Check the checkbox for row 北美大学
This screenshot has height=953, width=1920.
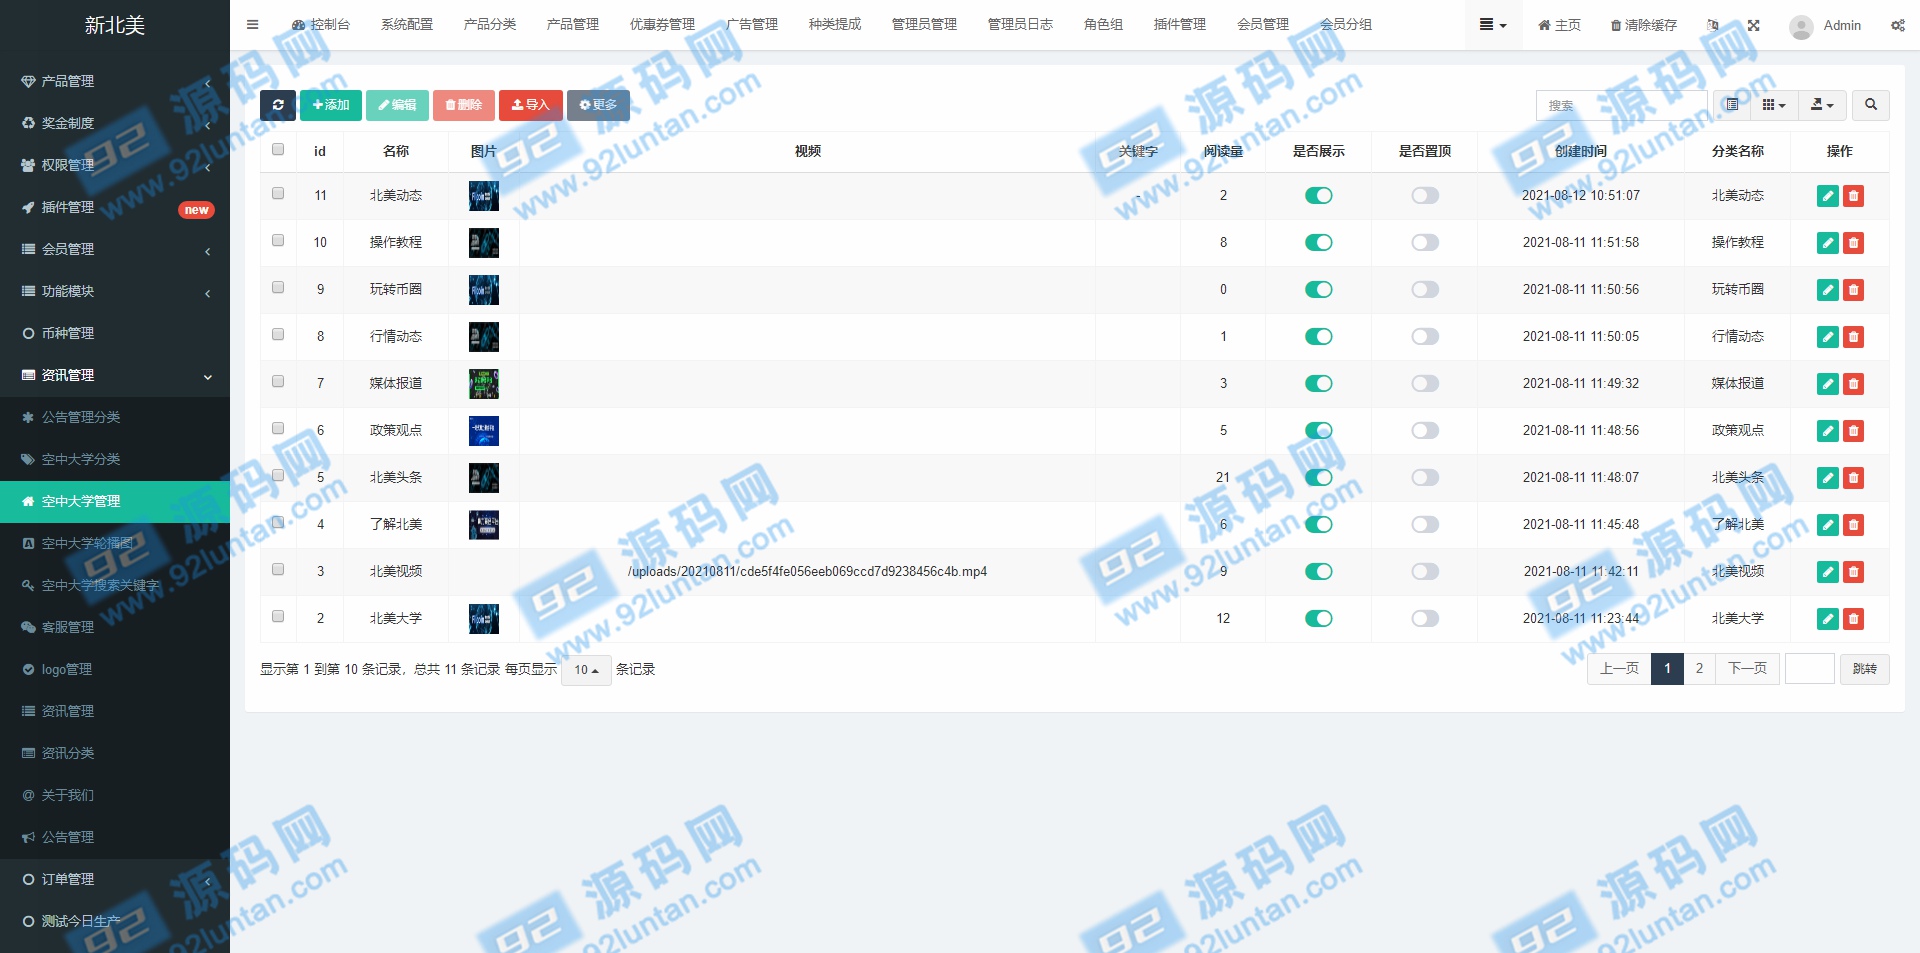coord(278,616)
